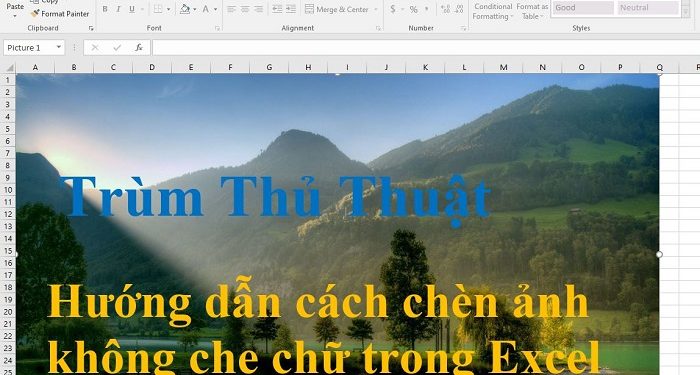Toggle Italic formatting
Screen dimensions: 700x375
coord(118,9)
